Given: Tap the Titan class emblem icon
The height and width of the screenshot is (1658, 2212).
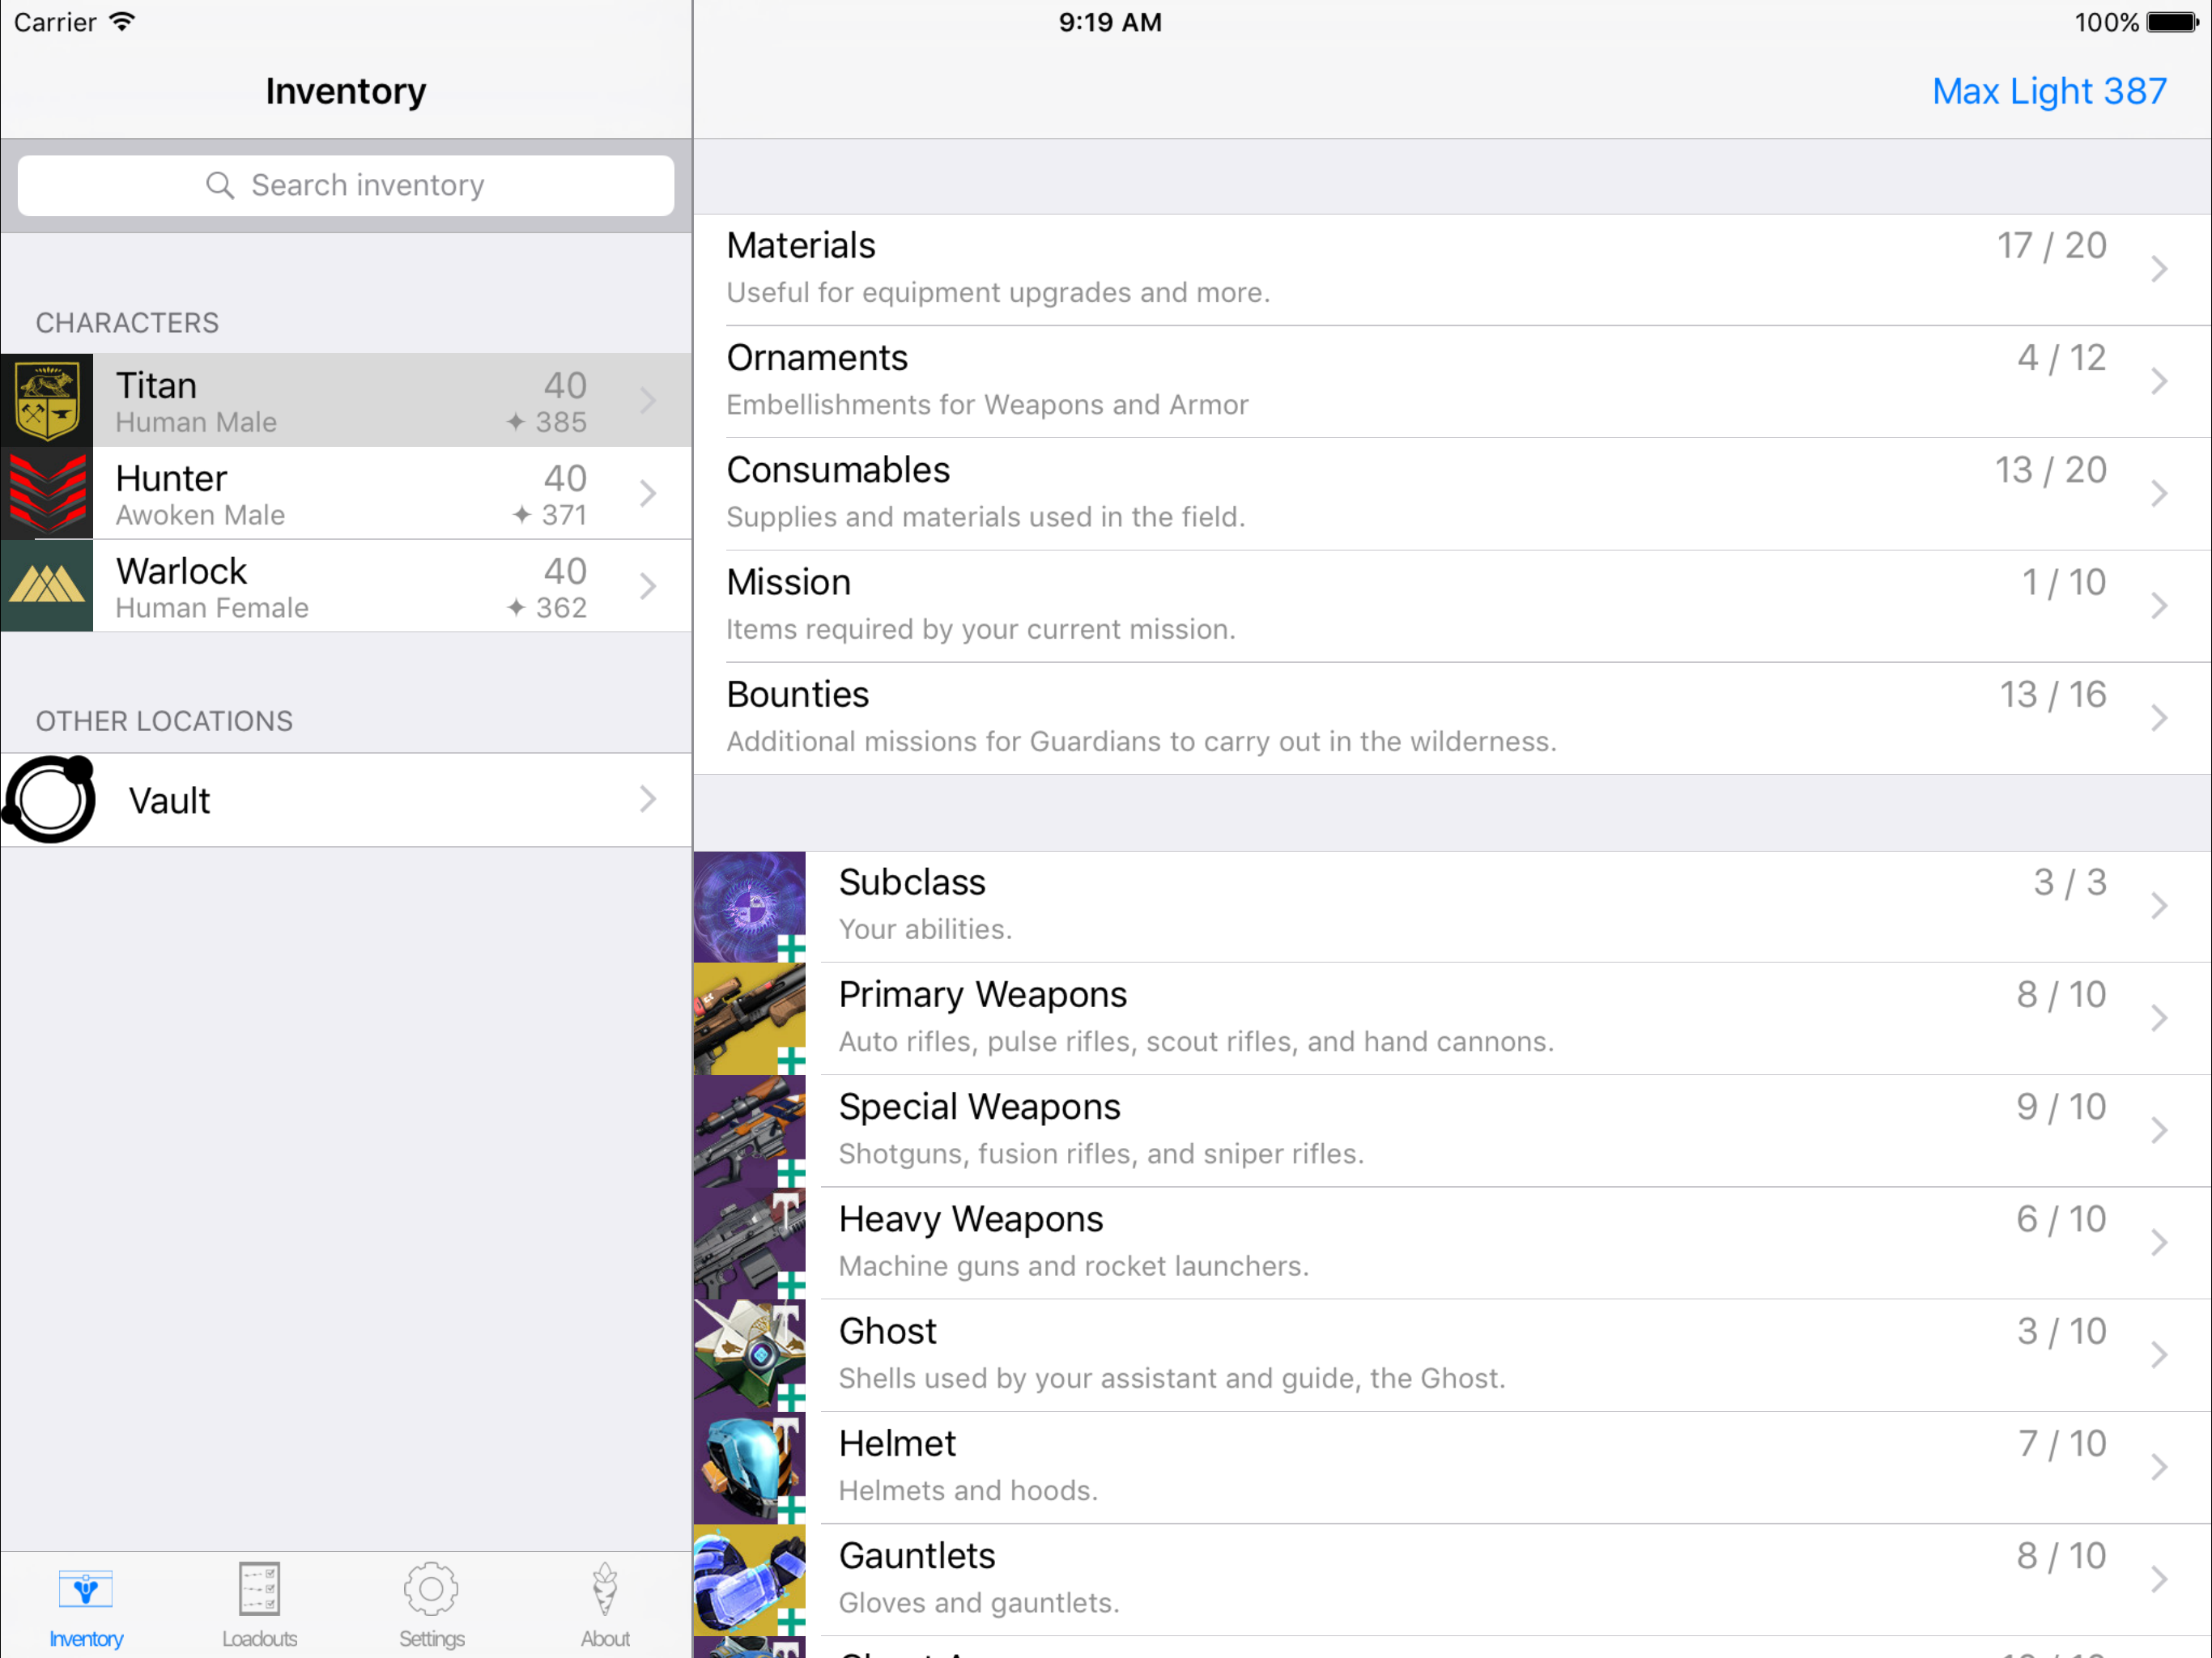Looking at the screenshot, I should point(47,400).
